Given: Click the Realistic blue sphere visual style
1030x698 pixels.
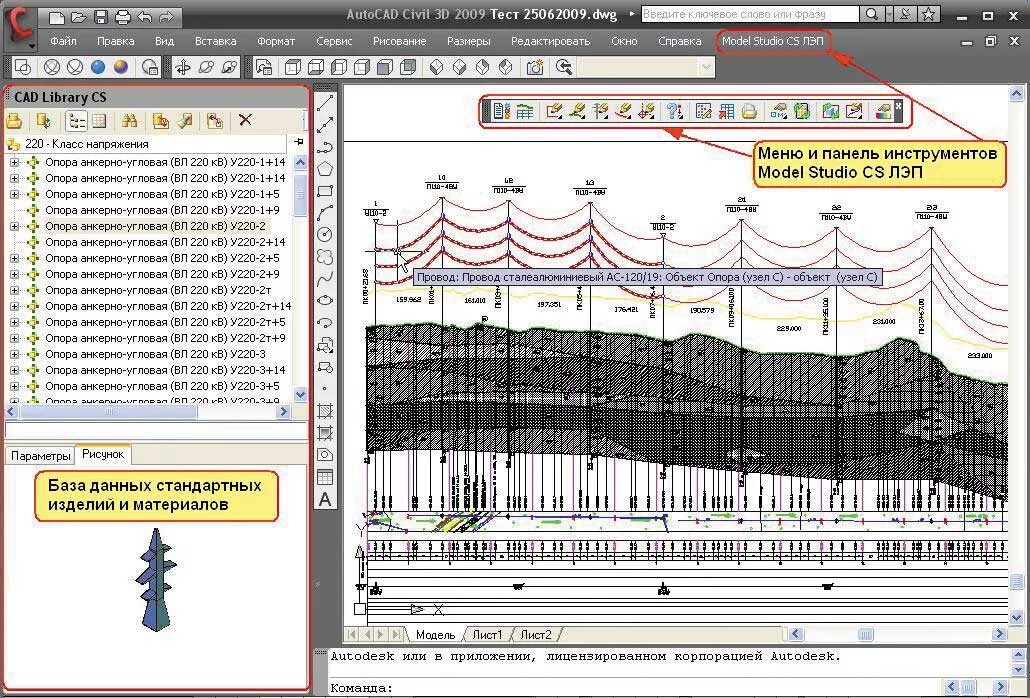Looking at the screenshot, I should tap(99, 67).
